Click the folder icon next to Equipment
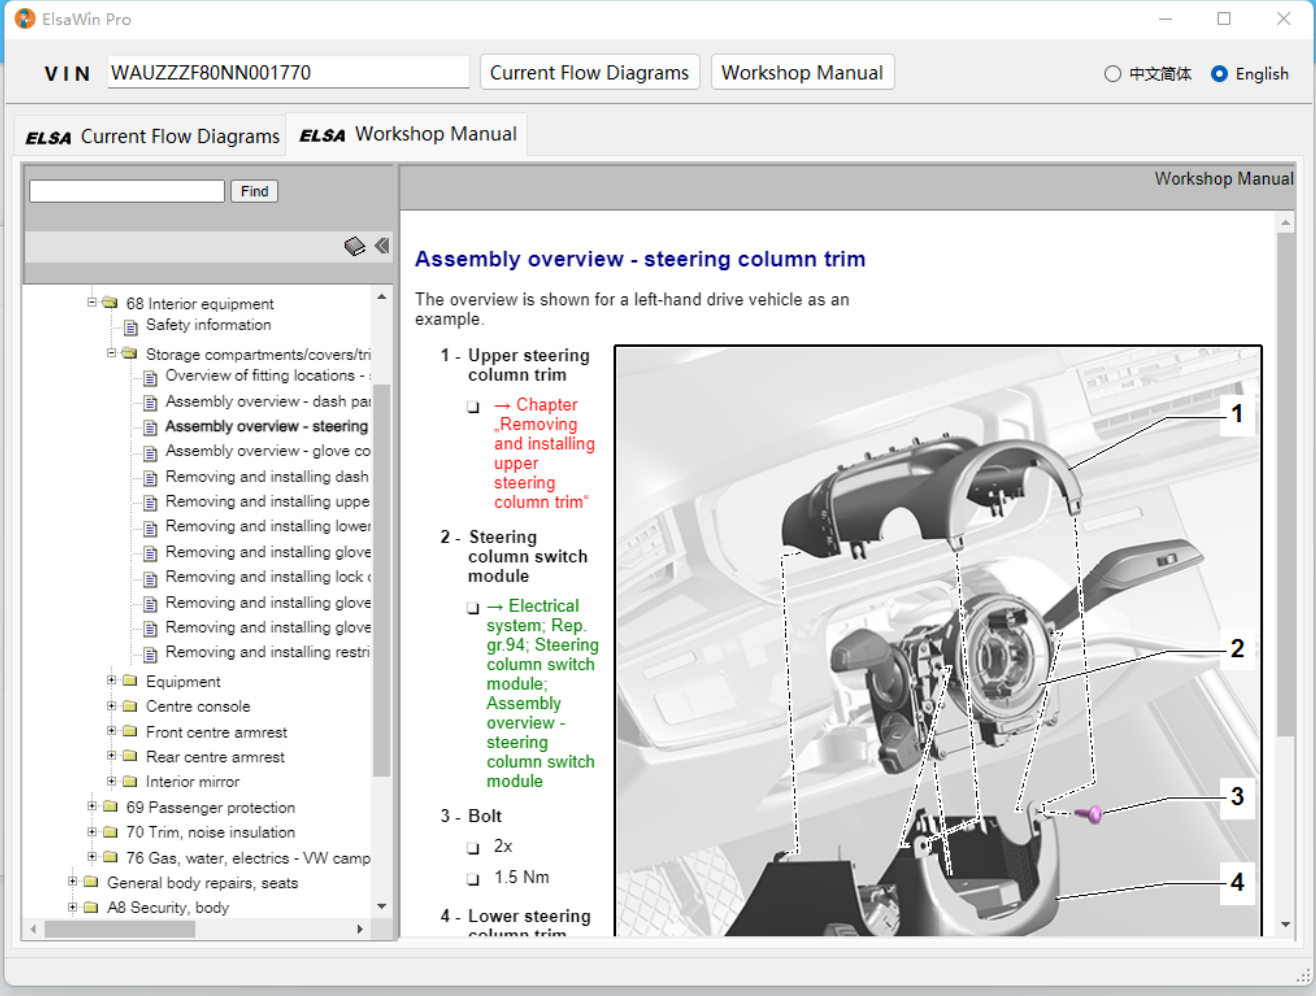 130,681
